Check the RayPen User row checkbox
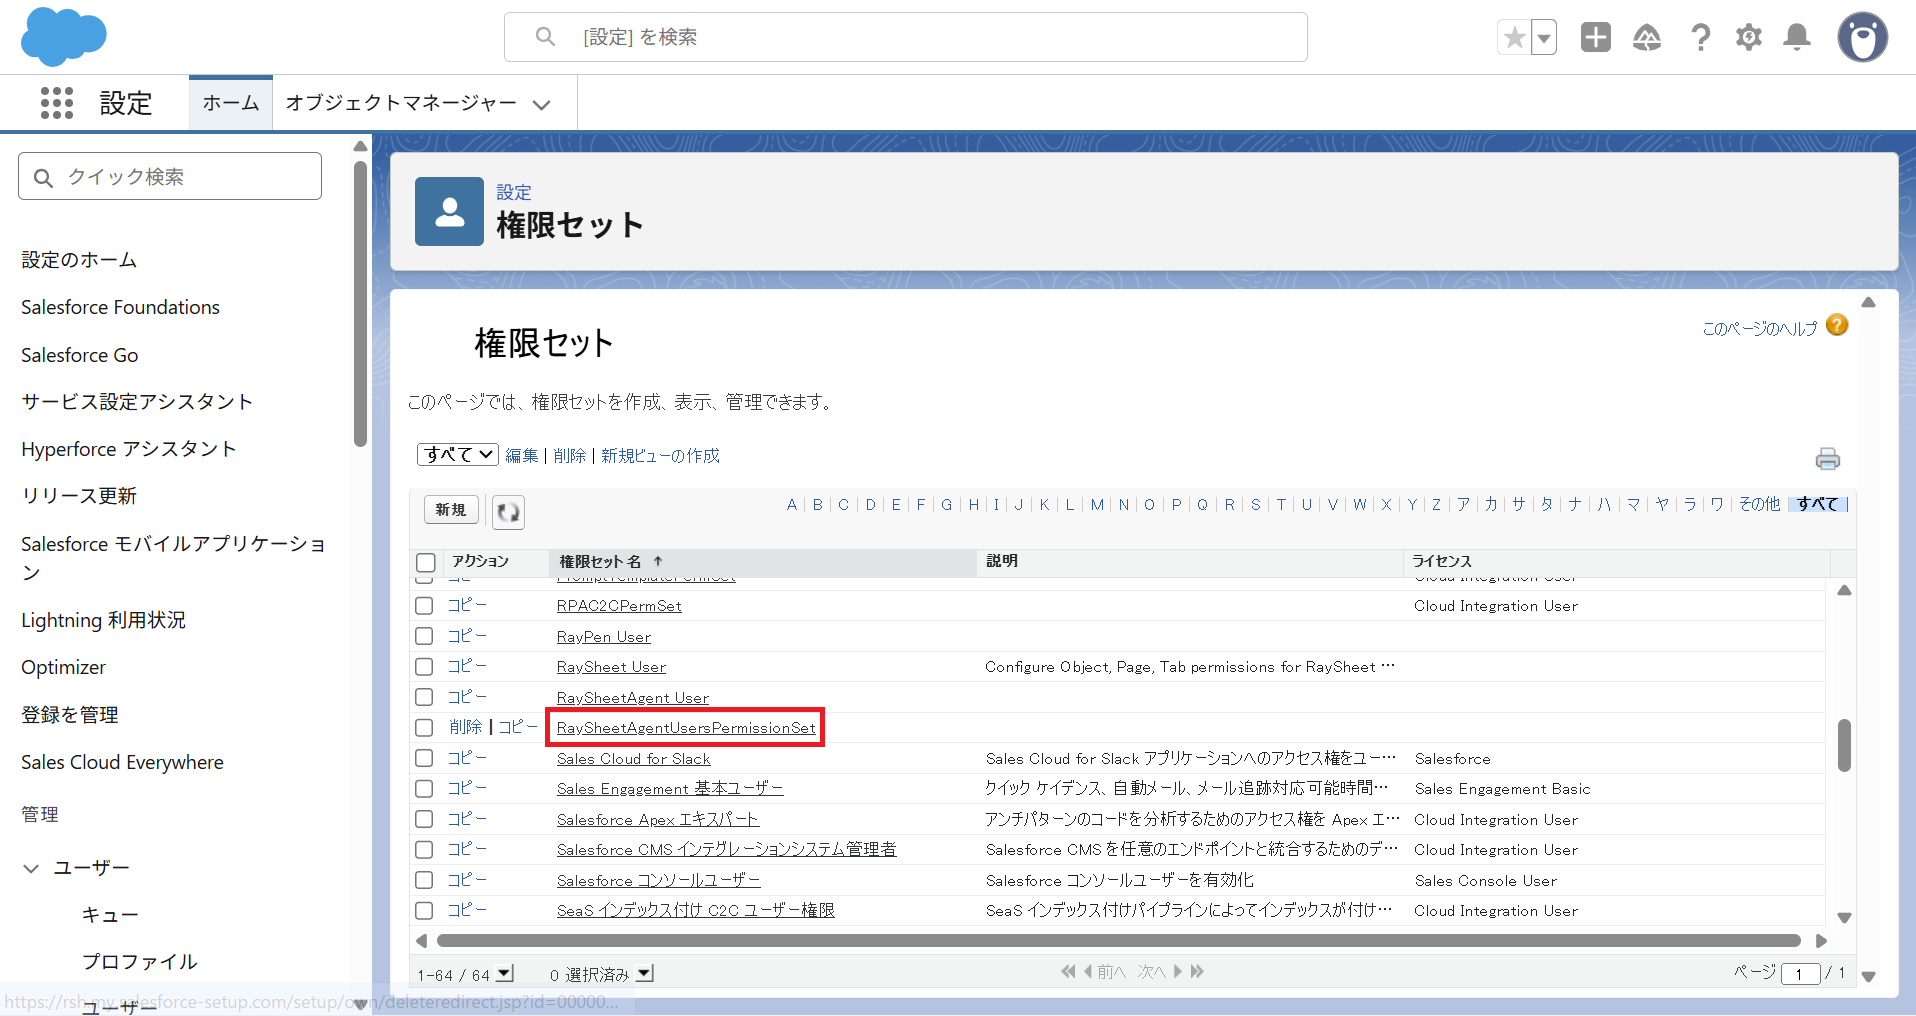The height and width of the screenshot is (1016, 1916). point(424,636)
